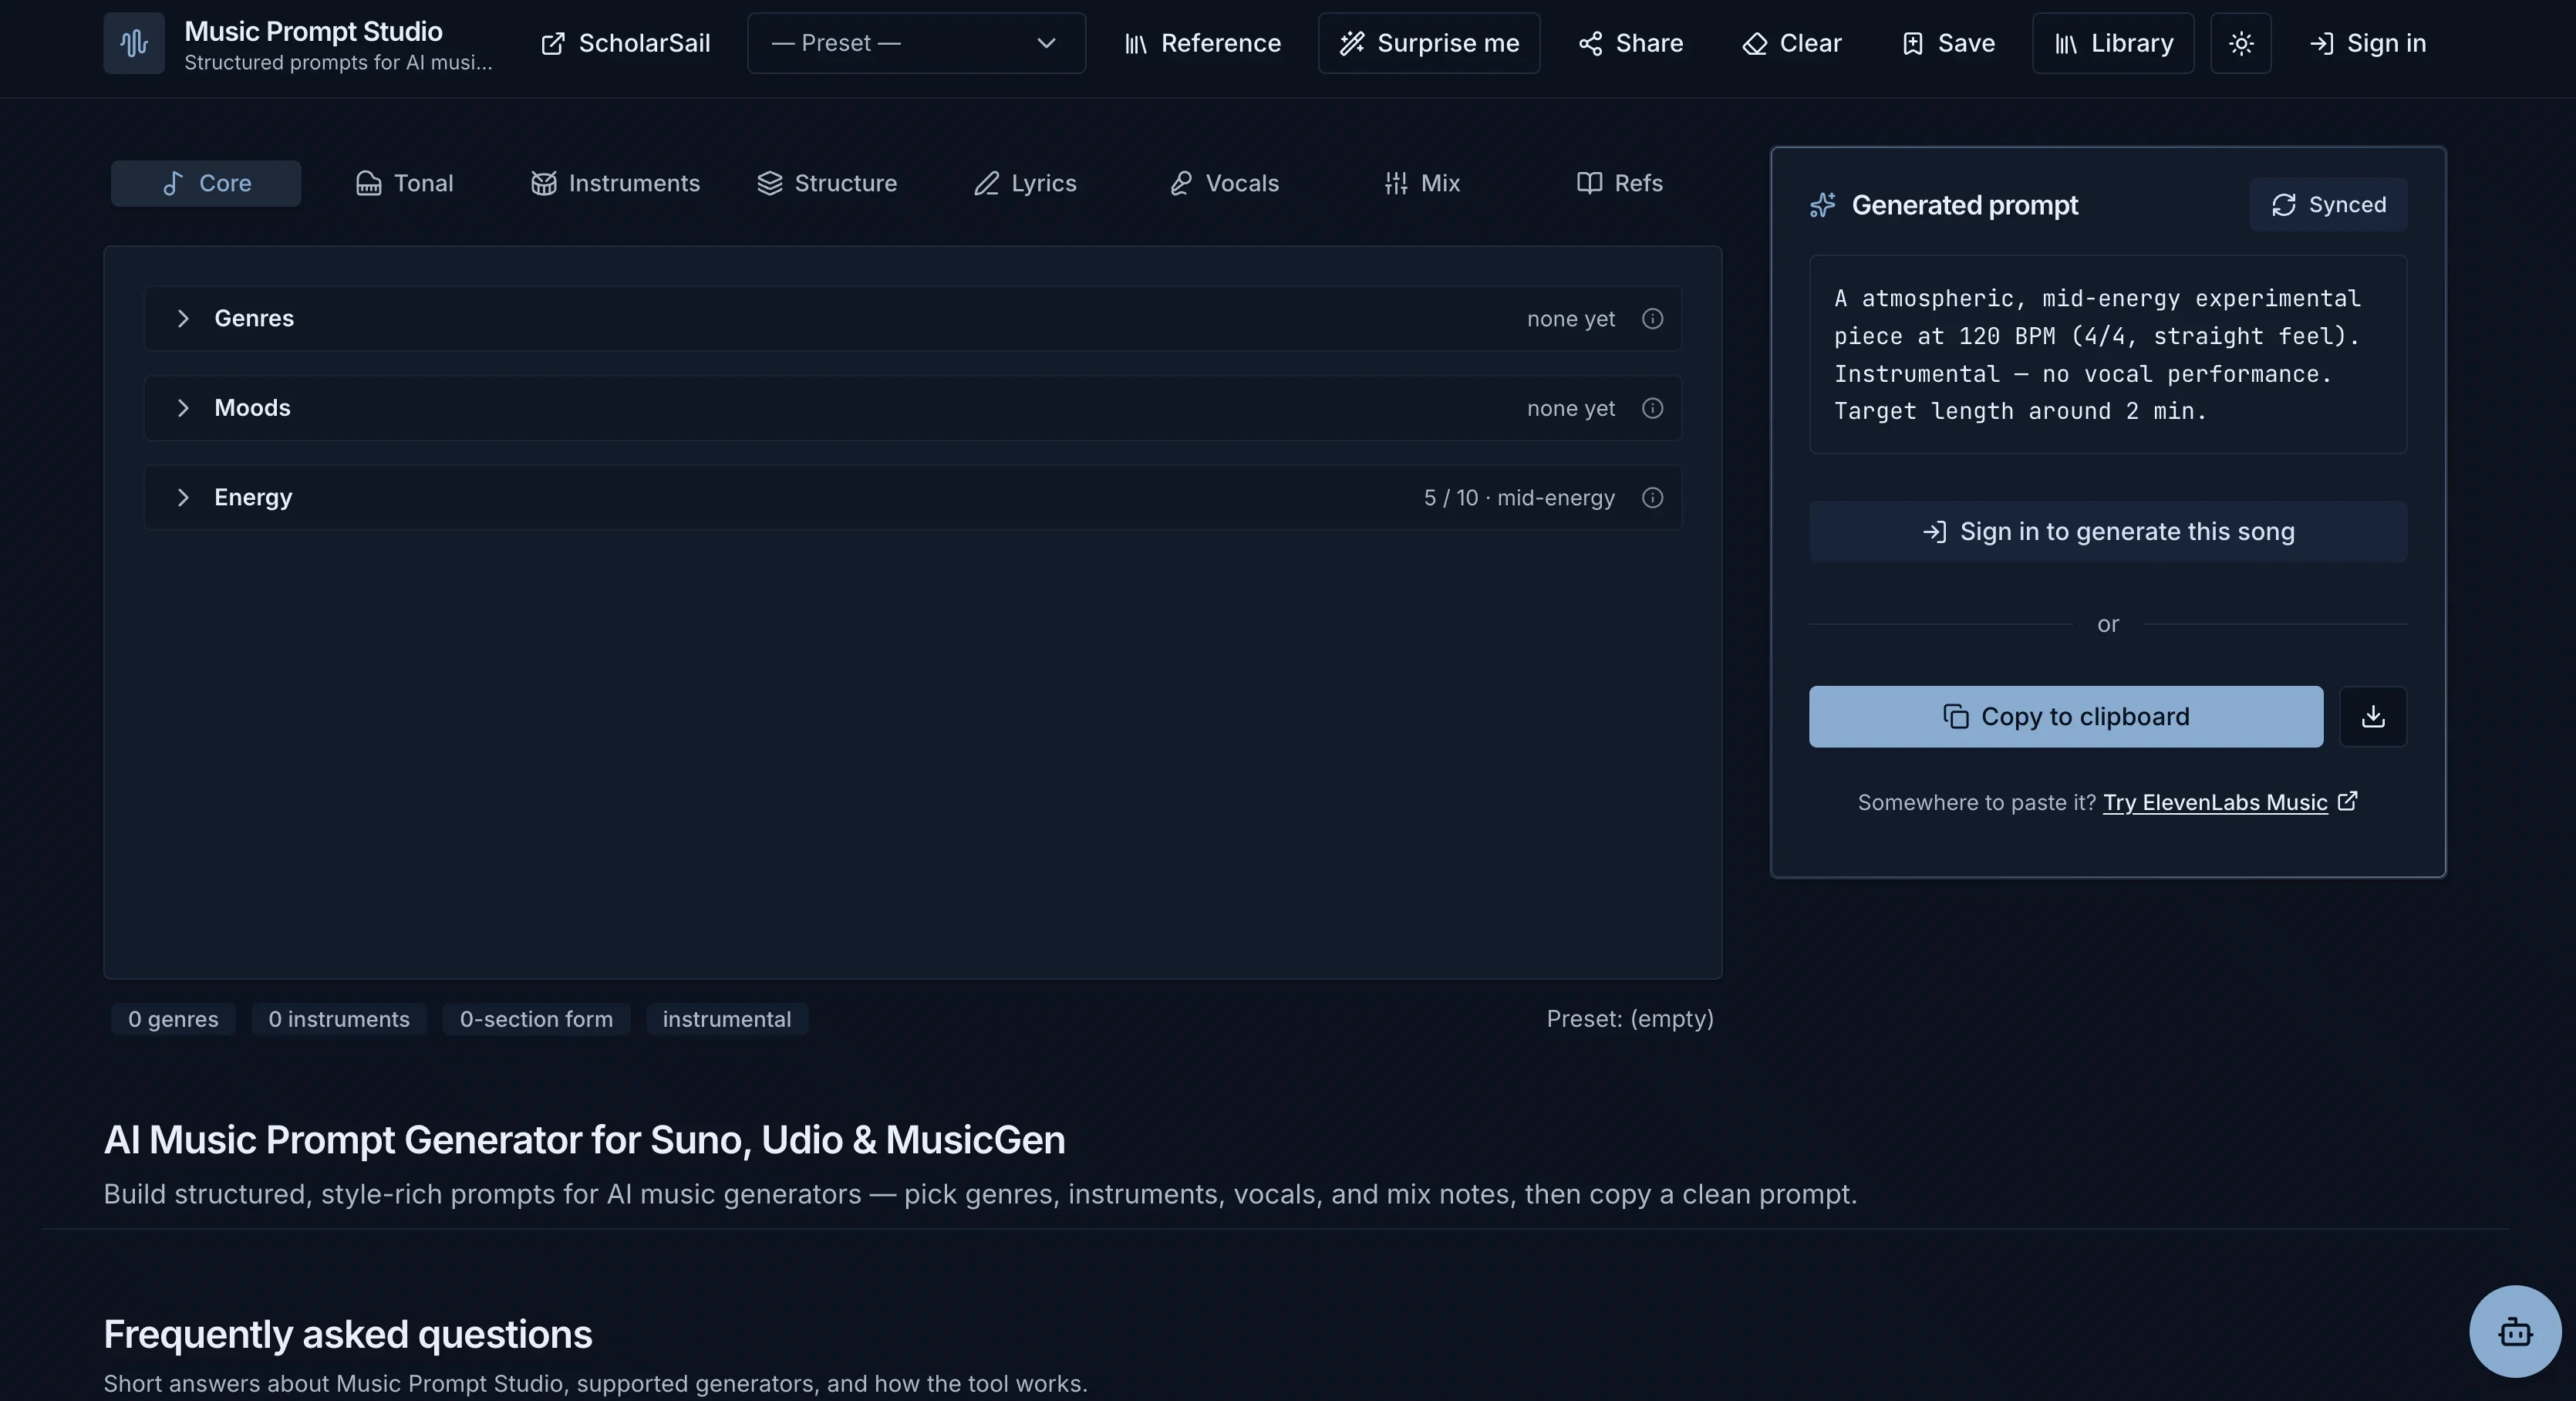This screenshot has height=1401, width=2576.
Task: Click the info icon in Energy row
Action: tap(1653, 497)
